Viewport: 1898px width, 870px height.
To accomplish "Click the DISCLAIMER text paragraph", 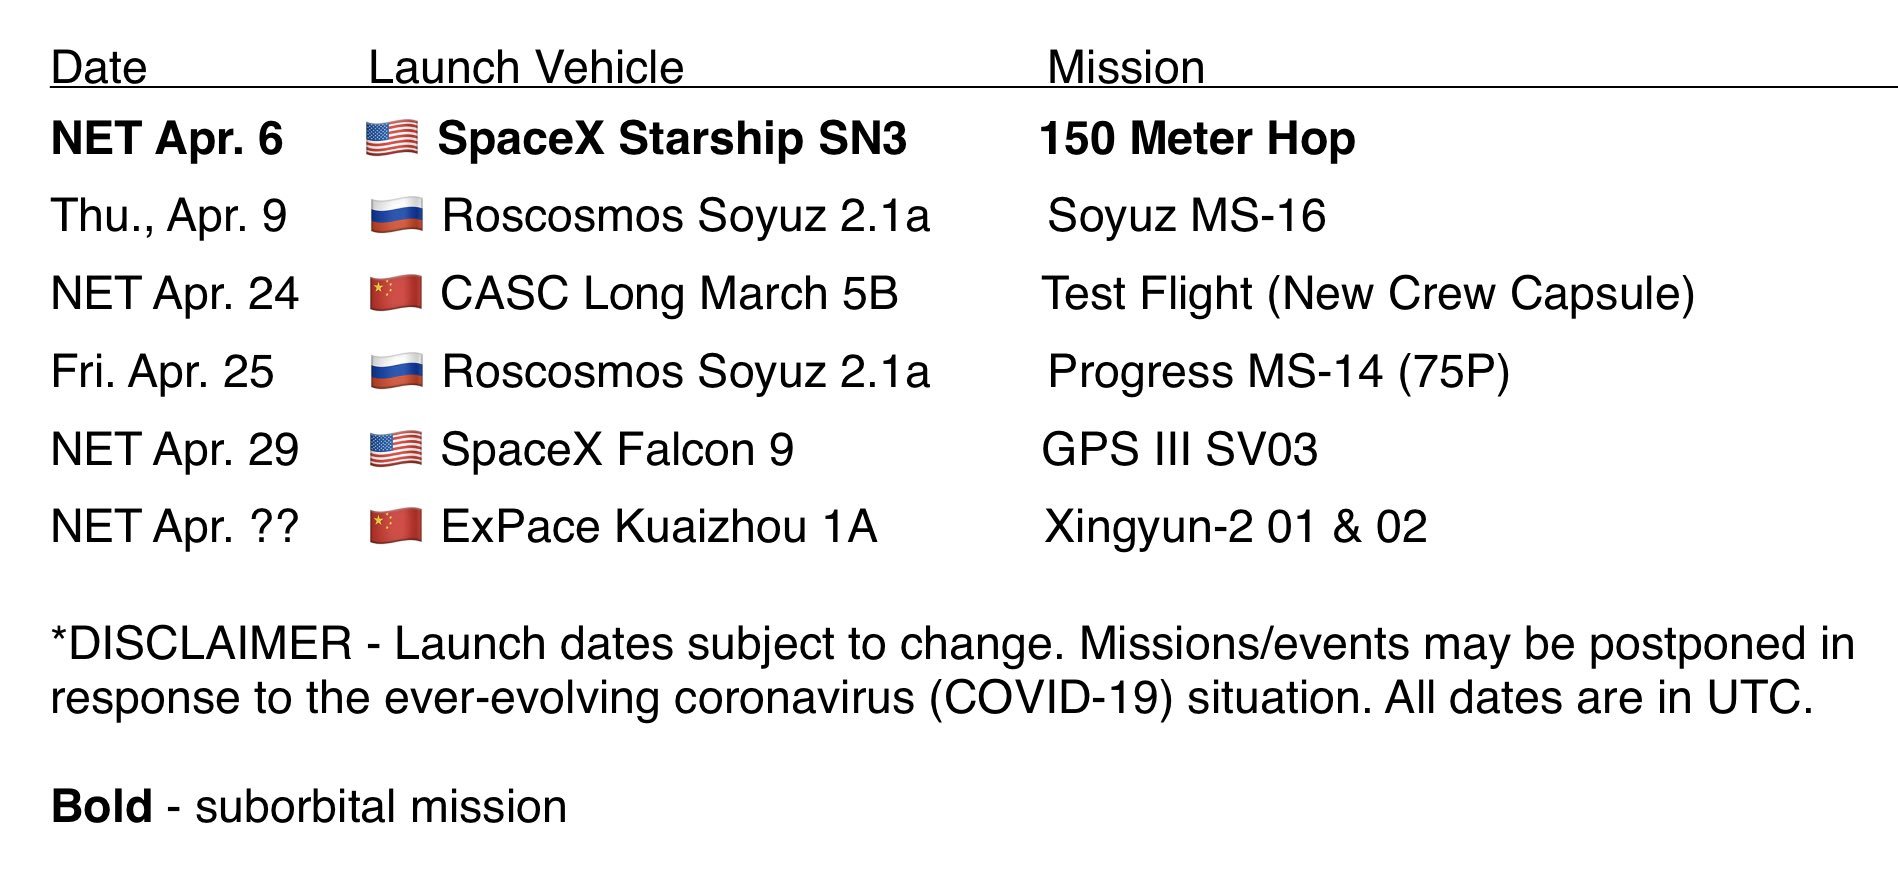I will click(x=950, y=671).
